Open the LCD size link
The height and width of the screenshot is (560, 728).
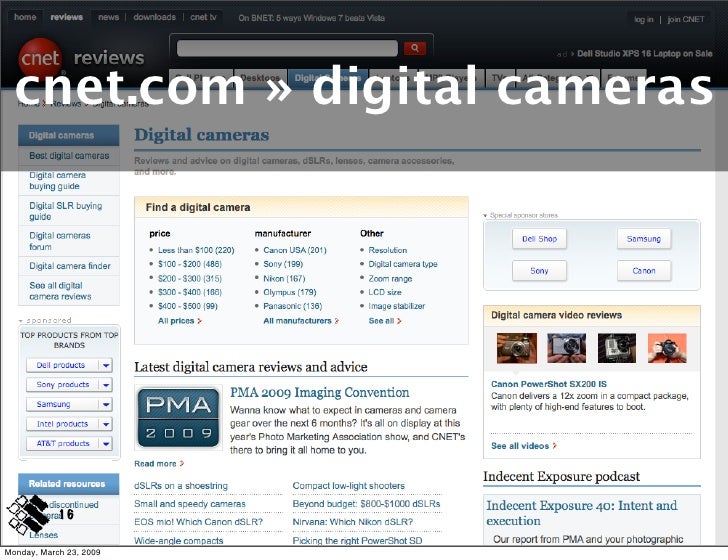(x=385, y=293)
